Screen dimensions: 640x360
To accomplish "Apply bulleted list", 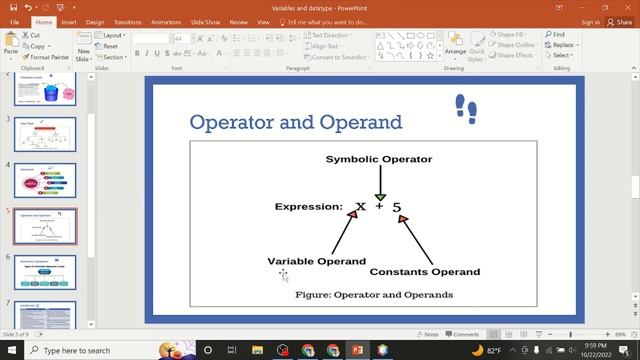I will pyautogui.click(x=238, y=39).
